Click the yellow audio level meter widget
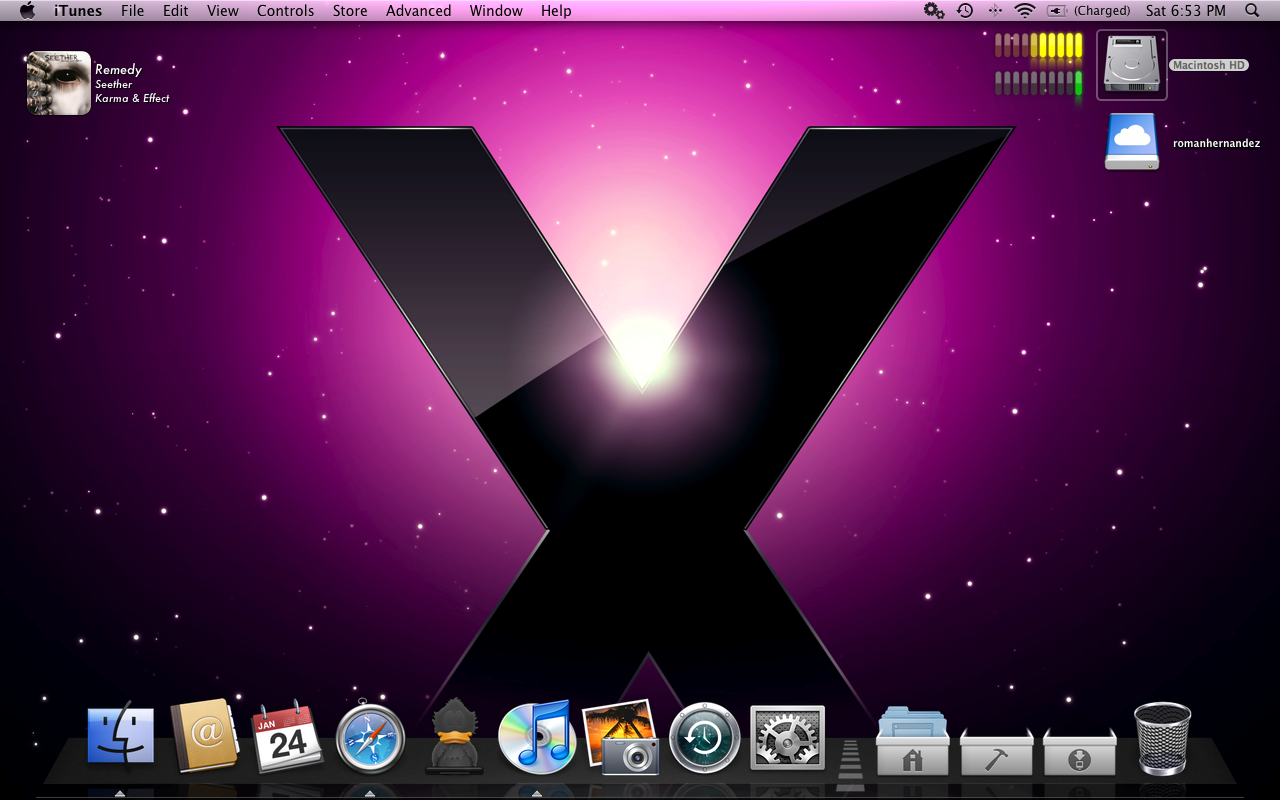 [x=1039, y=46]
